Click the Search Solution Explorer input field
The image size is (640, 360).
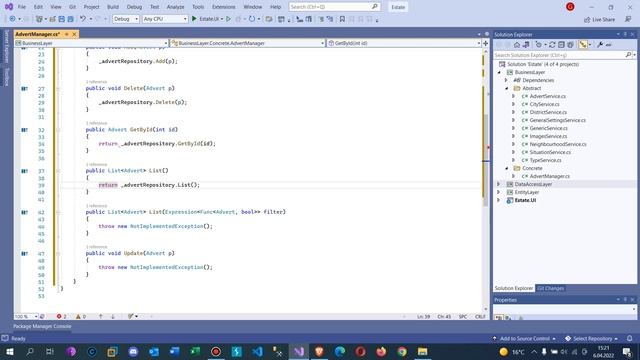559,55
